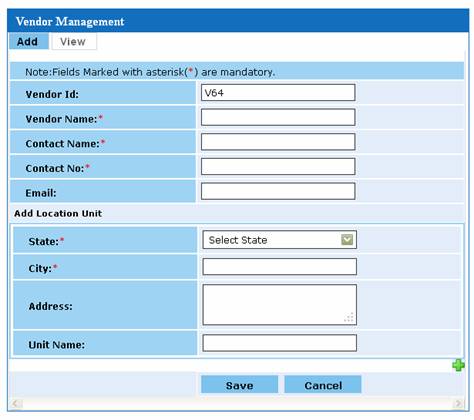Select the Add tab
474x420 pixels.
point(28,42)
